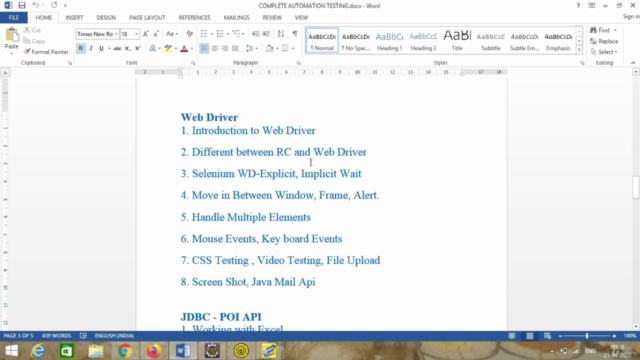The width and height of the screenshot is (640, 360).
Task: Cut the selected text
Action: [x=32, y=30]
